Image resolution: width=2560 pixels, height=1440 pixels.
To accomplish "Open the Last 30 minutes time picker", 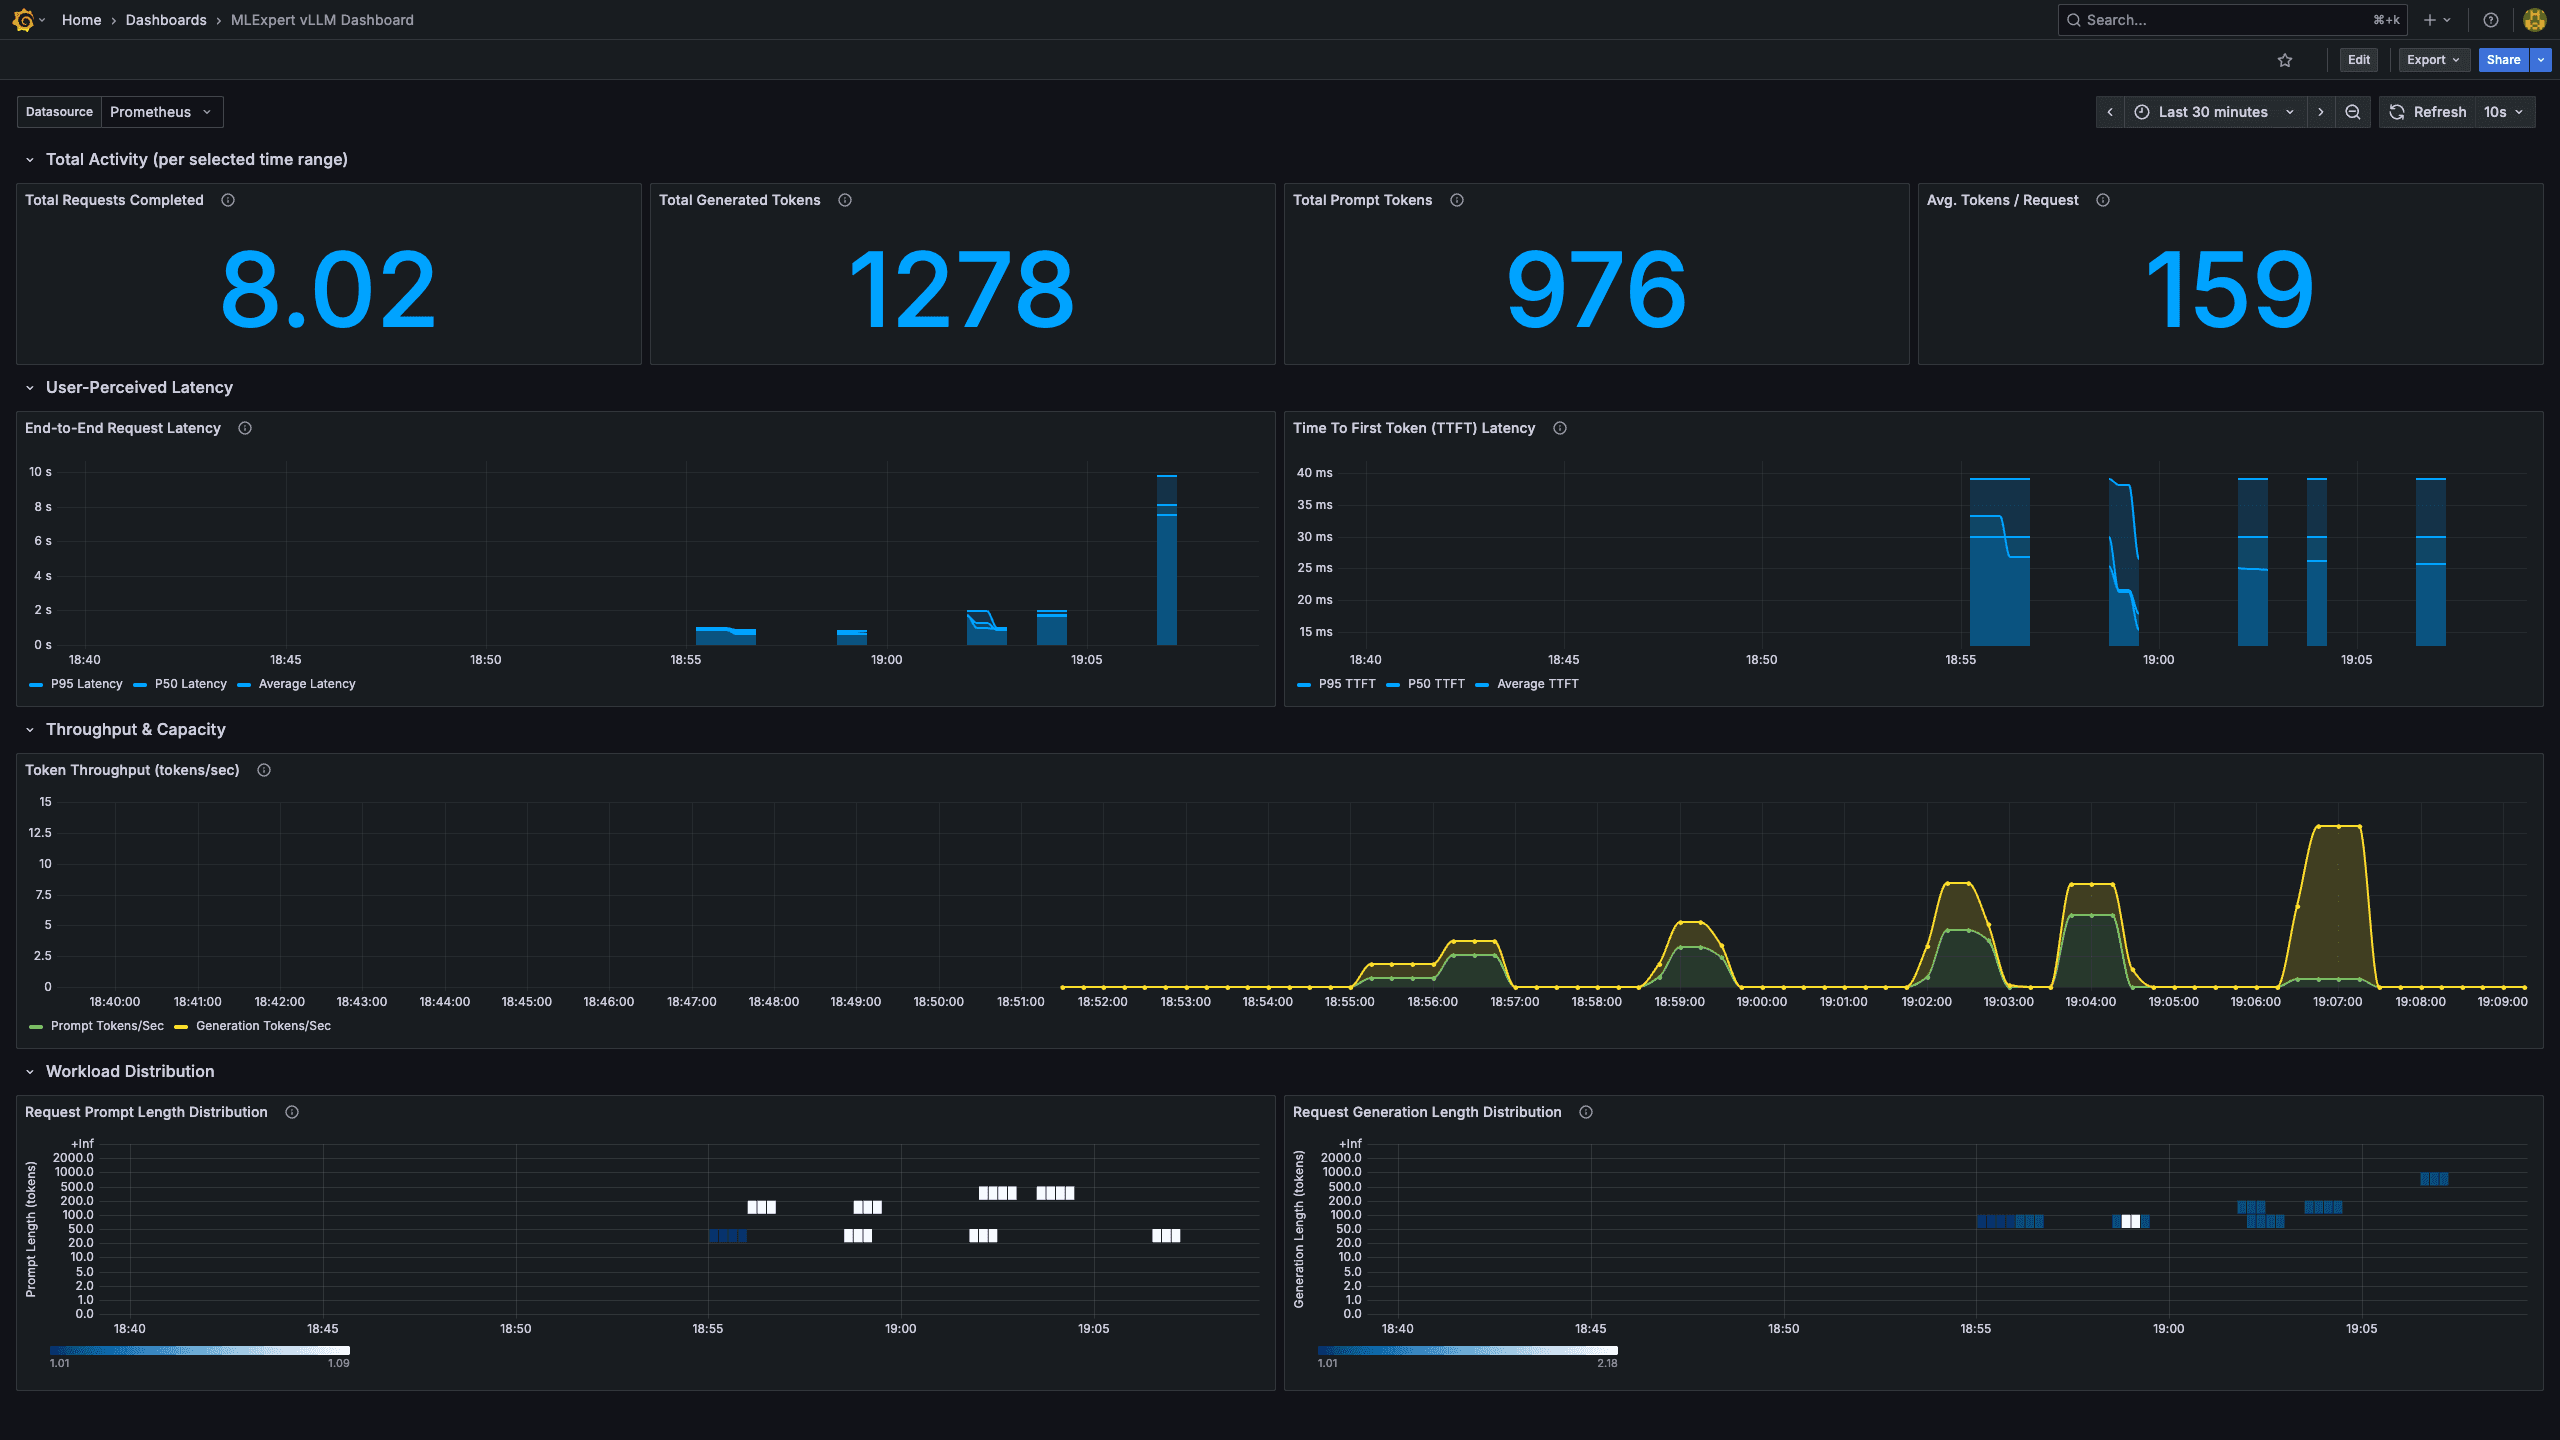I will tap(2213, 112).
